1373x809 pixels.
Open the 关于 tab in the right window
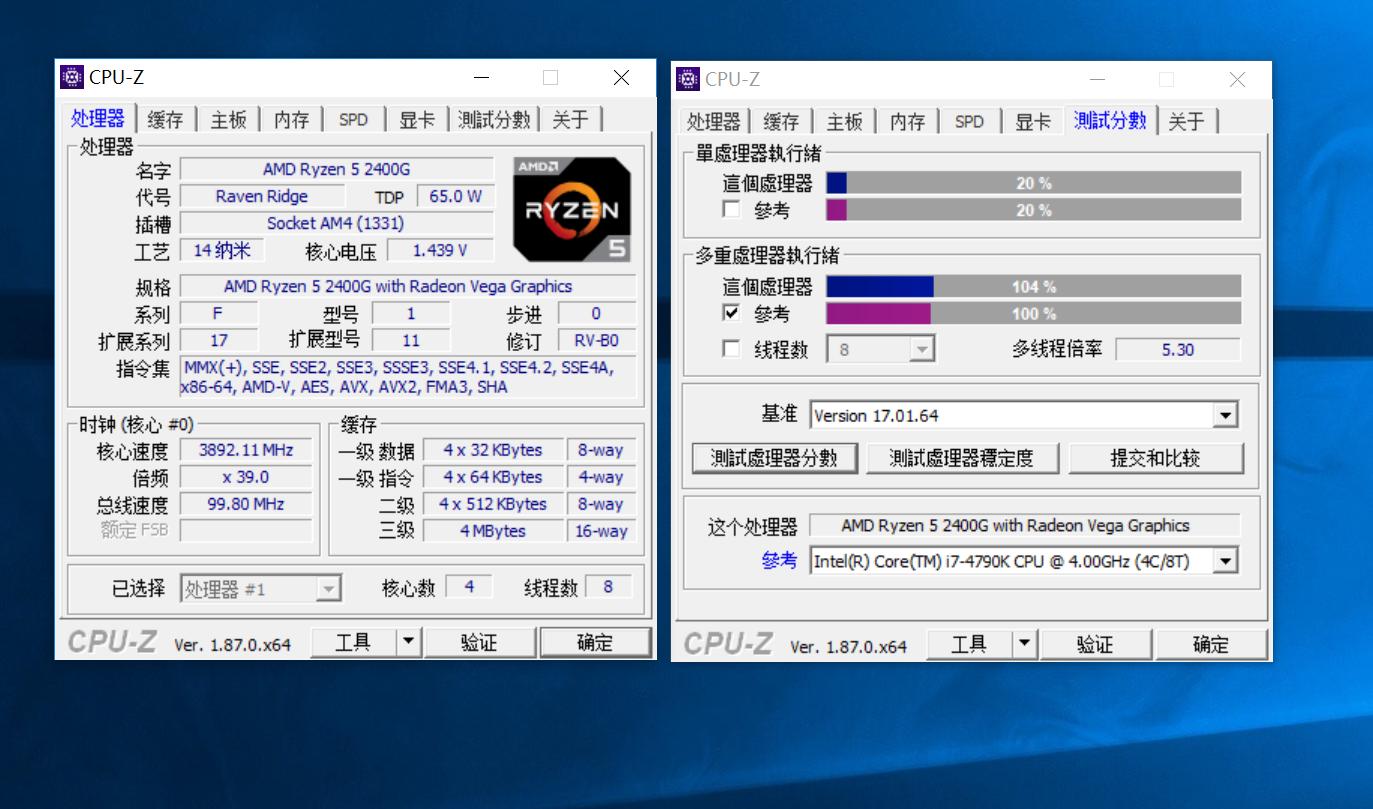(1187, 121)
